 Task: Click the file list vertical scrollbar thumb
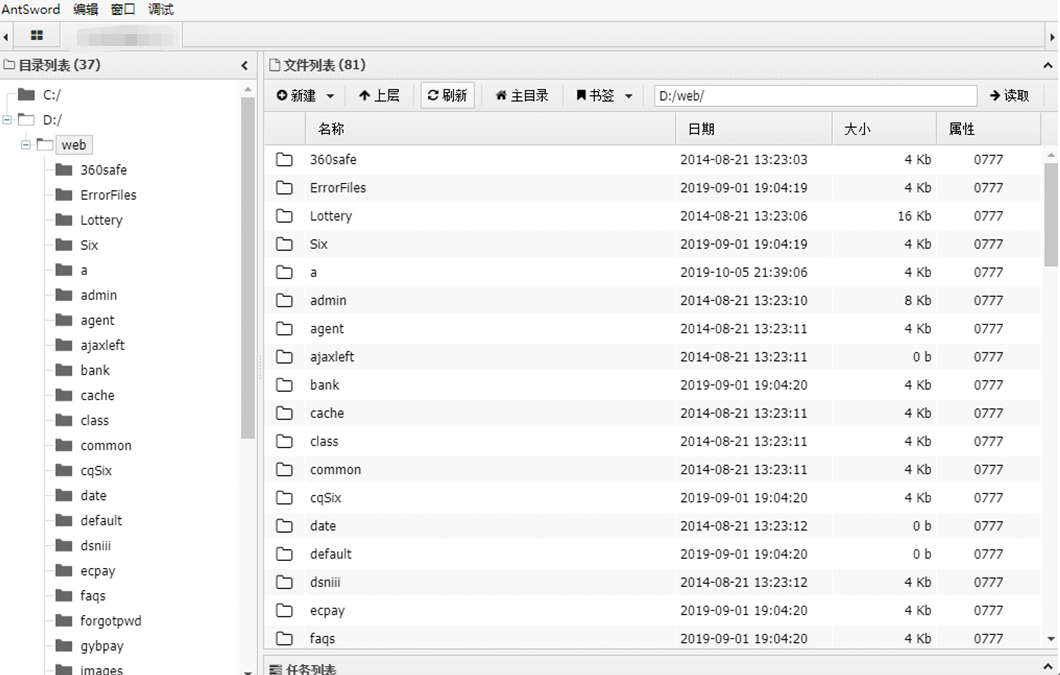1051,214
